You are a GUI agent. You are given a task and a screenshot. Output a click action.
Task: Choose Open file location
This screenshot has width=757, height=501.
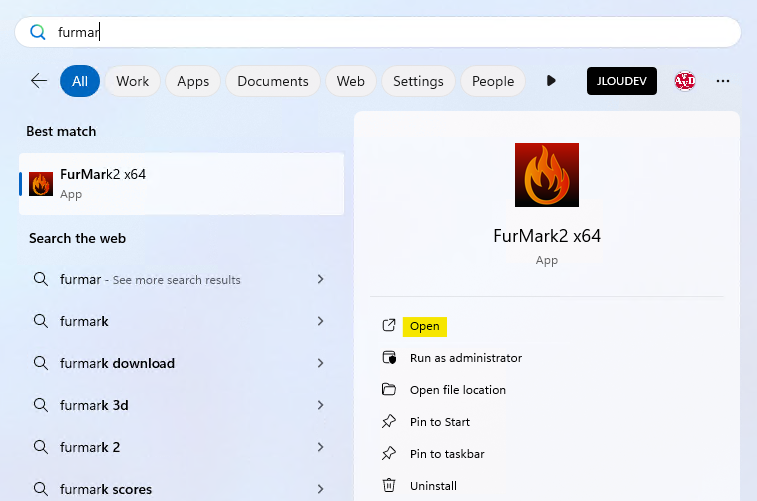[458, 390]
